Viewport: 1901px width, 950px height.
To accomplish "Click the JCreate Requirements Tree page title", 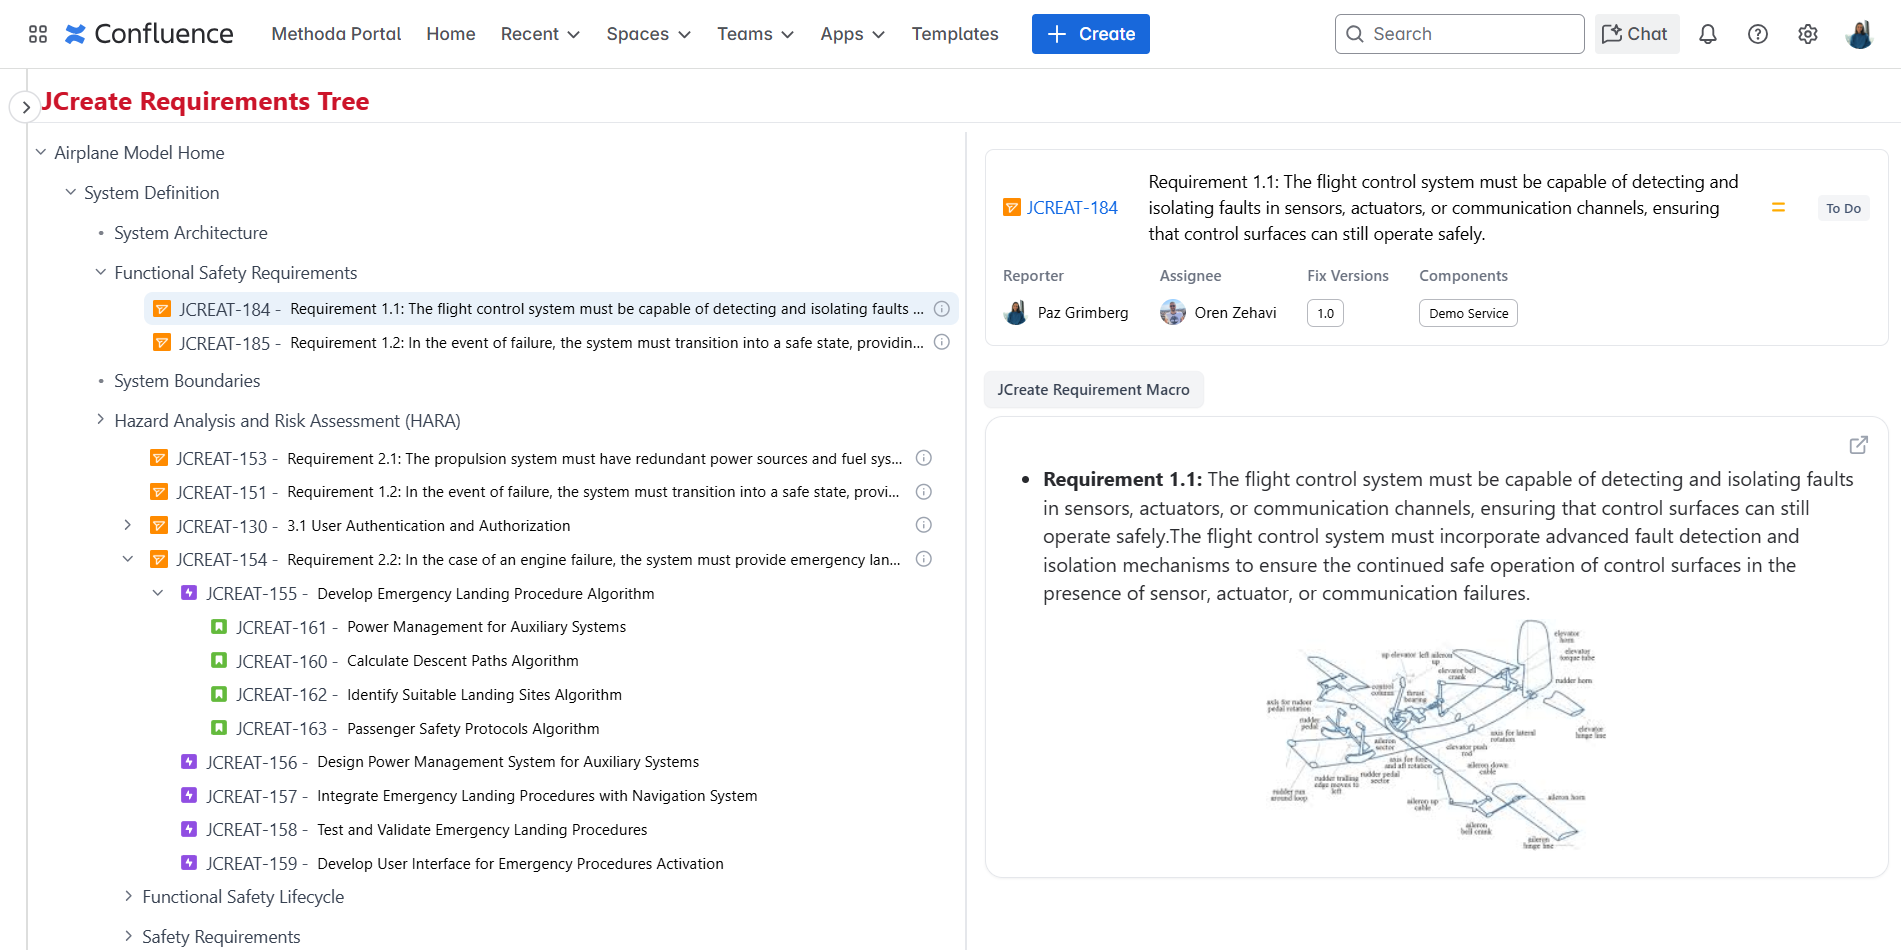I will pyautogui.click(x=205, y=101).
